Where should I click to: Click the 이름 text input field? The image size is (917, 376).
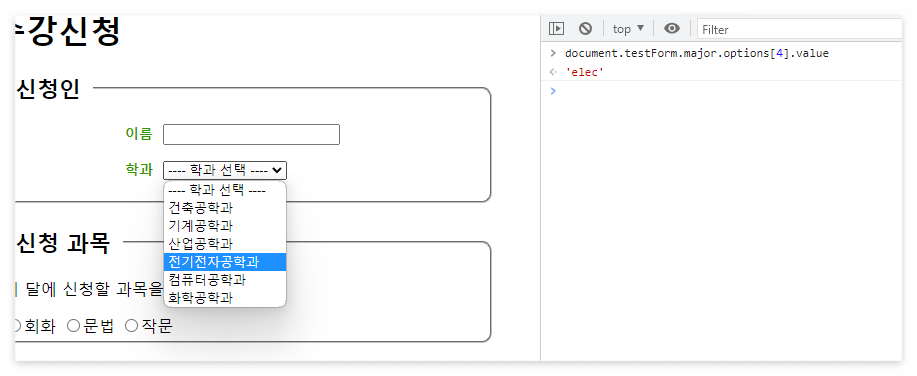251,134
